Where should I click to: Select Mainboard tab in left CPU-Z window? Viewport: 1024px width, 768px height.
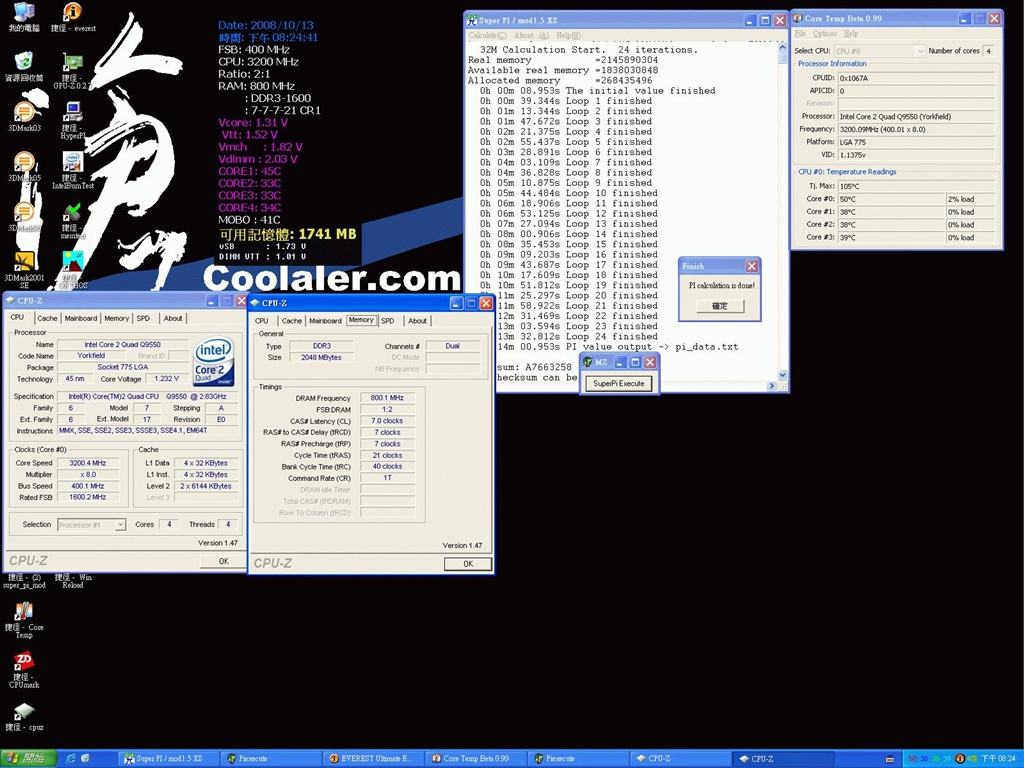(x=81, y=319)
